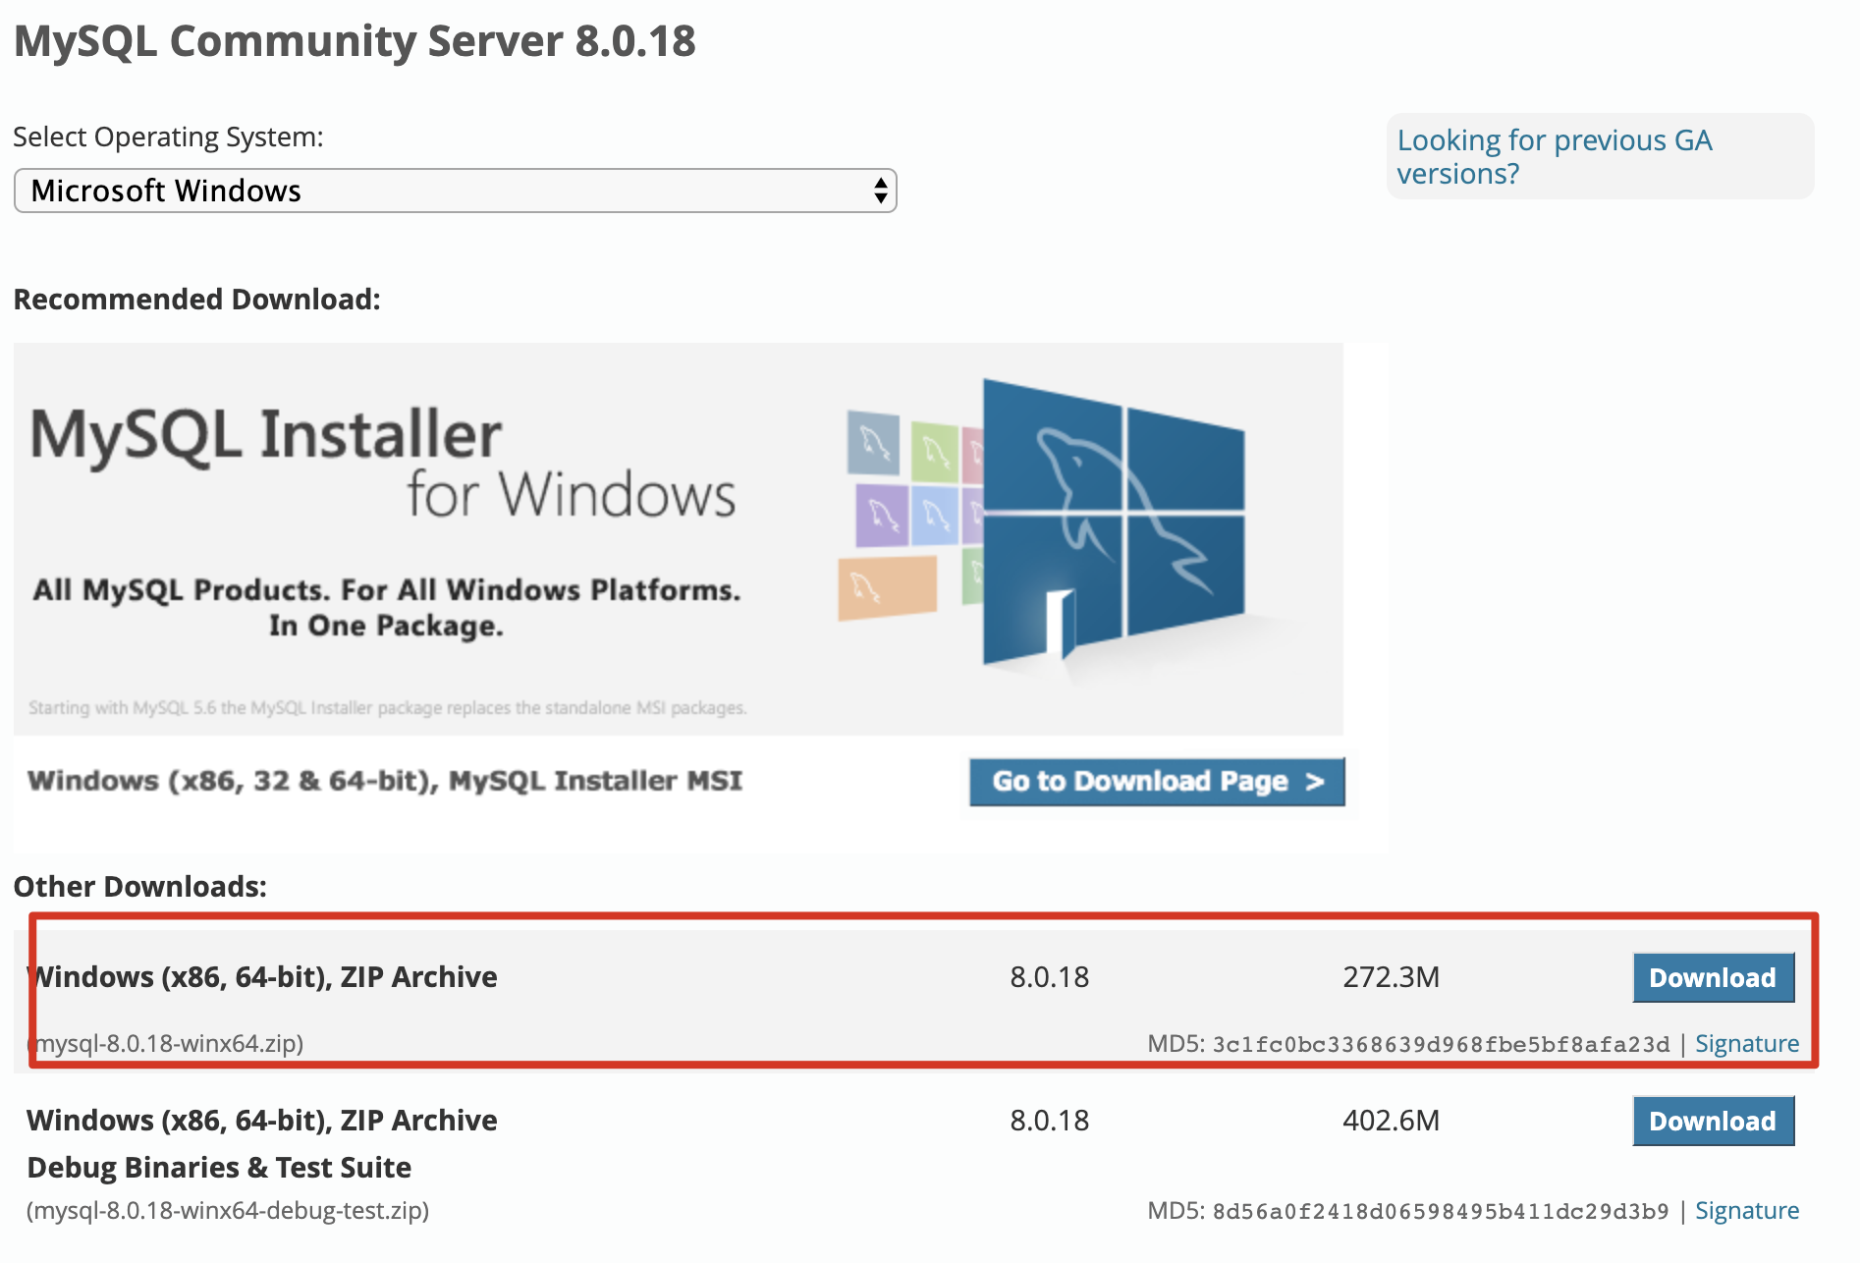The image size is (1860, 1263).
Task: Download the 272.3M ZIP Archive
Action: tap(1713, 977)
